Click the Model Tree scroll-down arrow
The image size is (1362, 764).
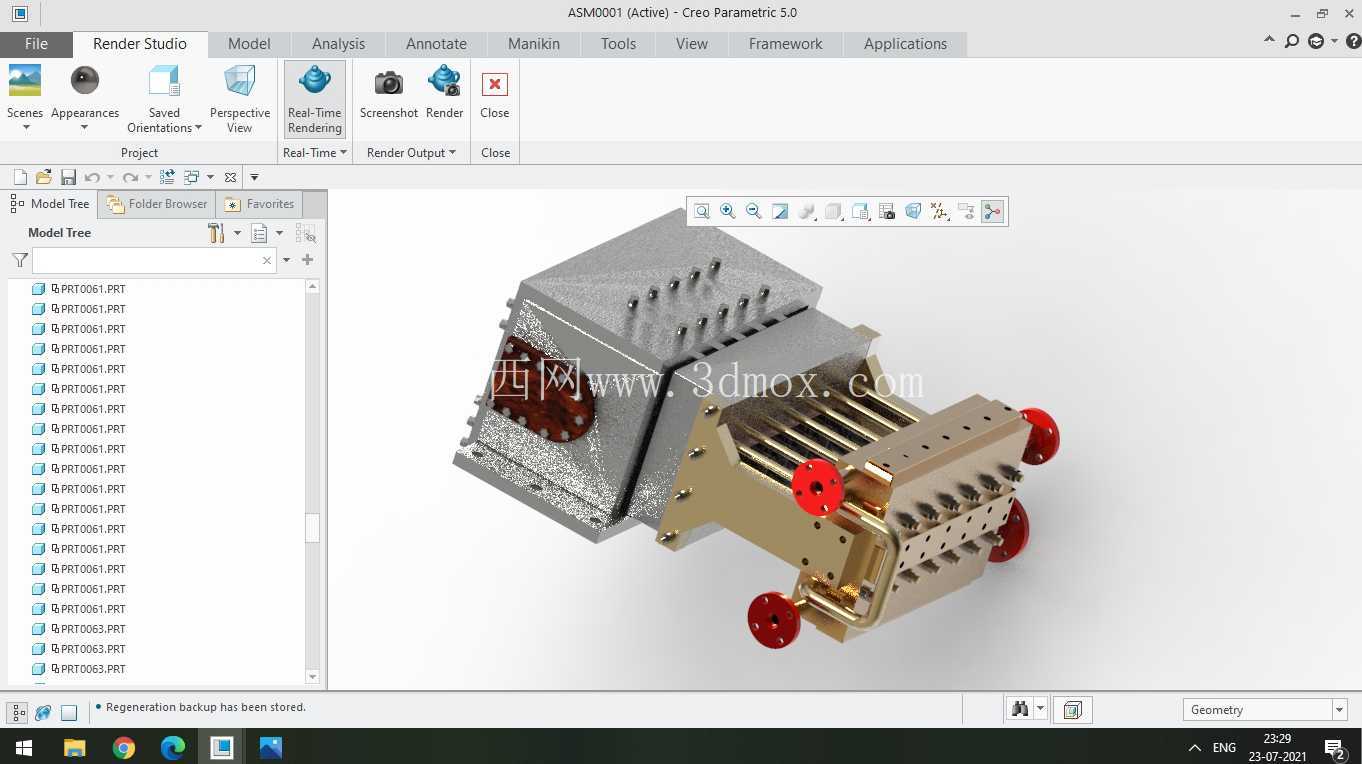(x=312, y=677)
